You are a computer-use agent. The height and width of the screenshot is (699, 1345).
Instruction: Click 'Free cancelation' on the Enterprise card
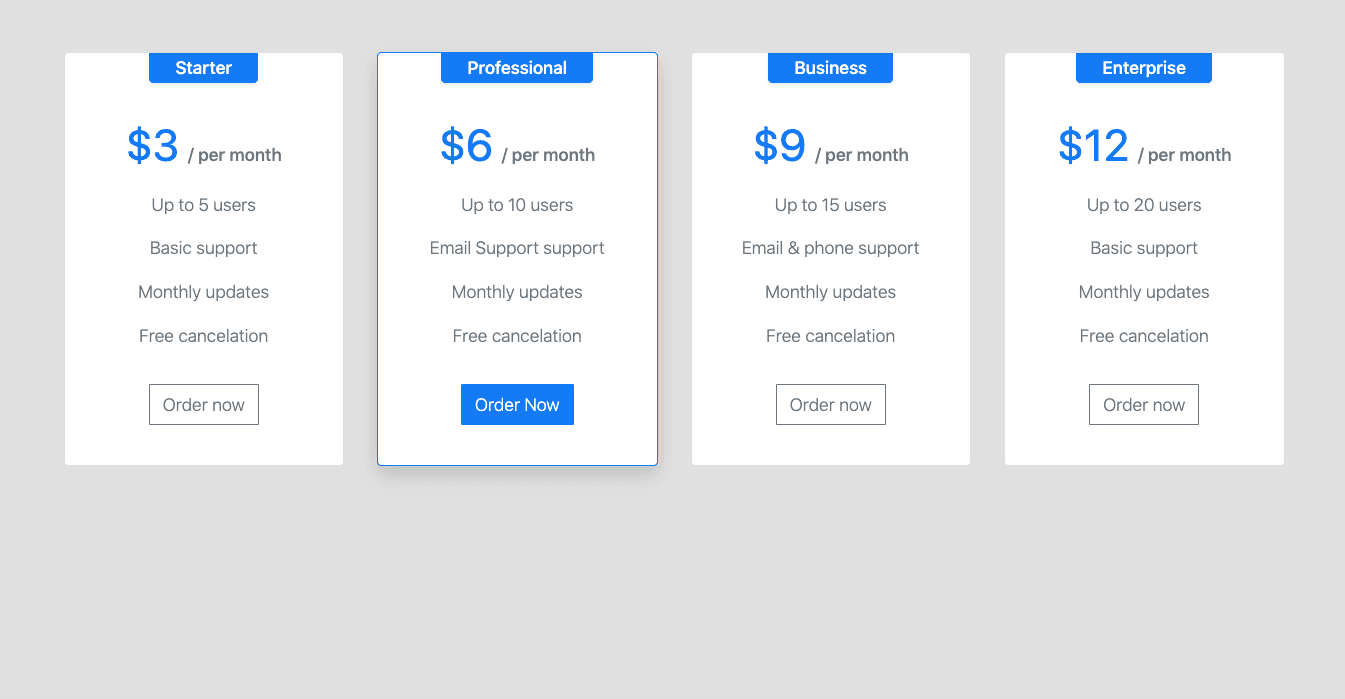pyautogui.click(x=1143, y=335)
